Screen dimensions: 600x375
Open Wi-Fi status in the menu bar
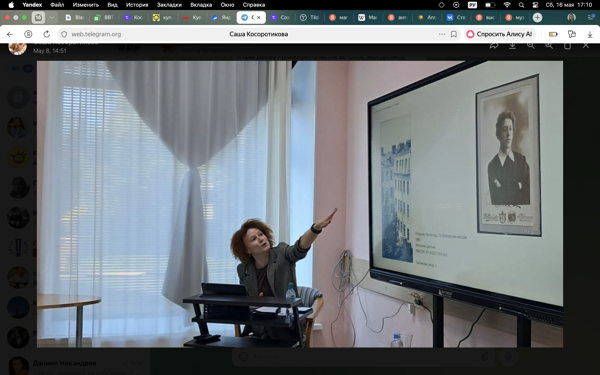(507, 5)
